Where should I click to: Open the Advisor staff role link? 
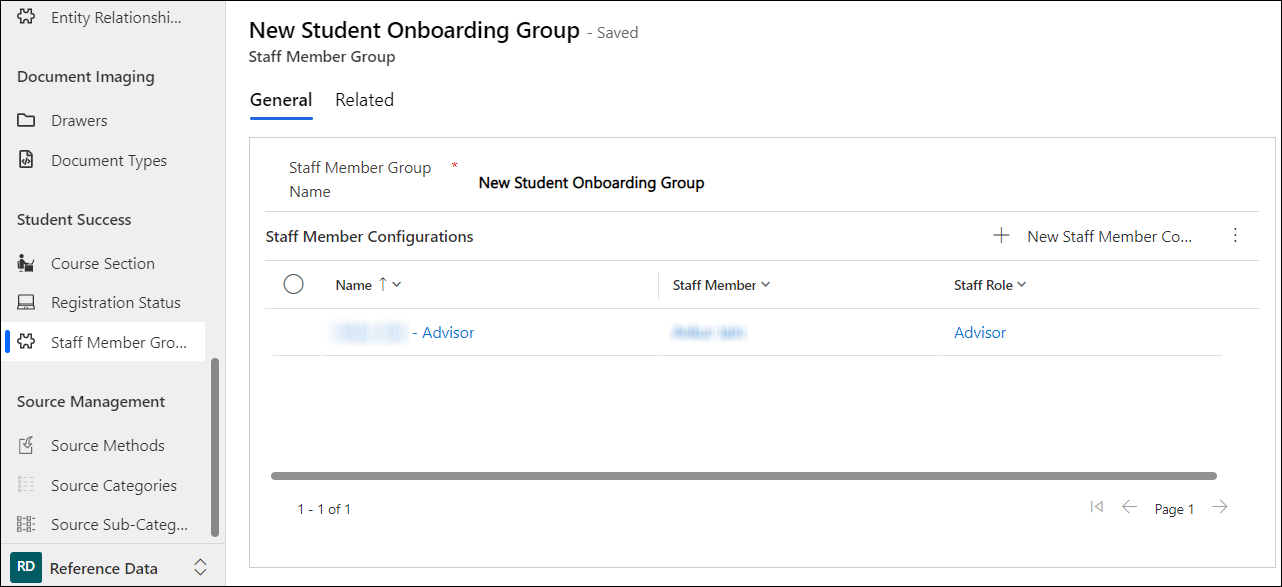coord(980,333)
